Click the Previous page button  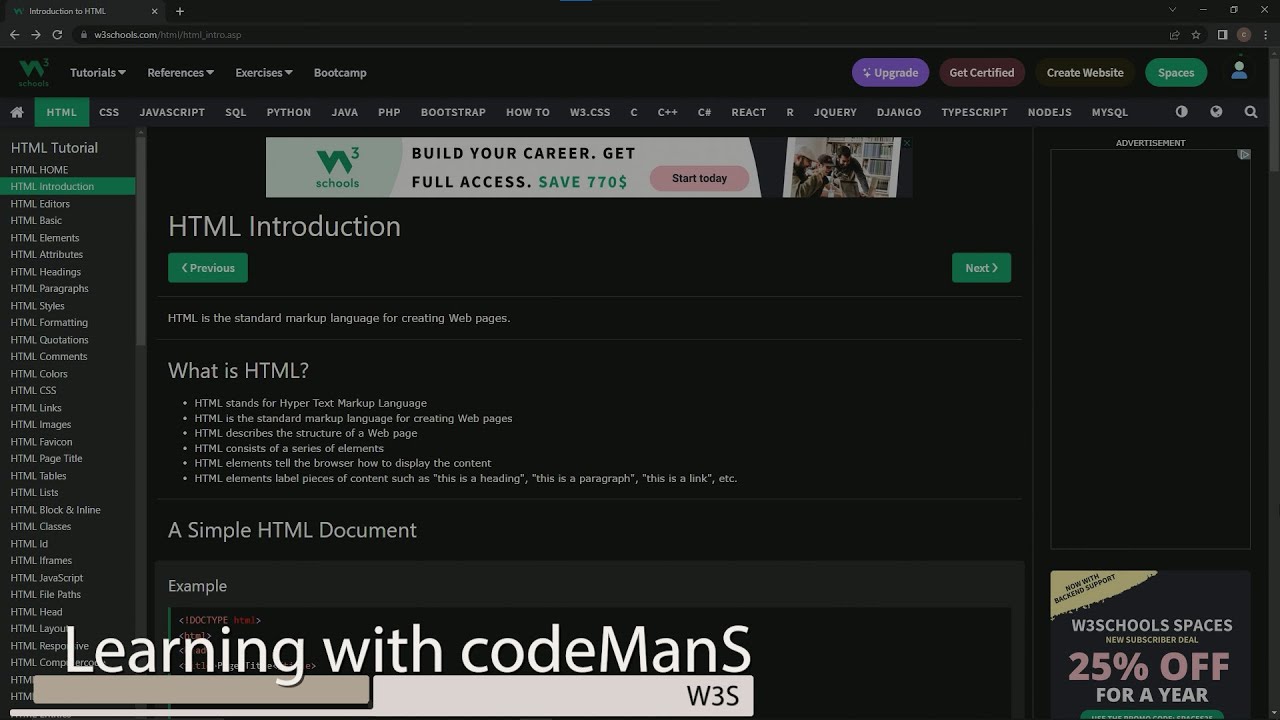tap(208, 268)
